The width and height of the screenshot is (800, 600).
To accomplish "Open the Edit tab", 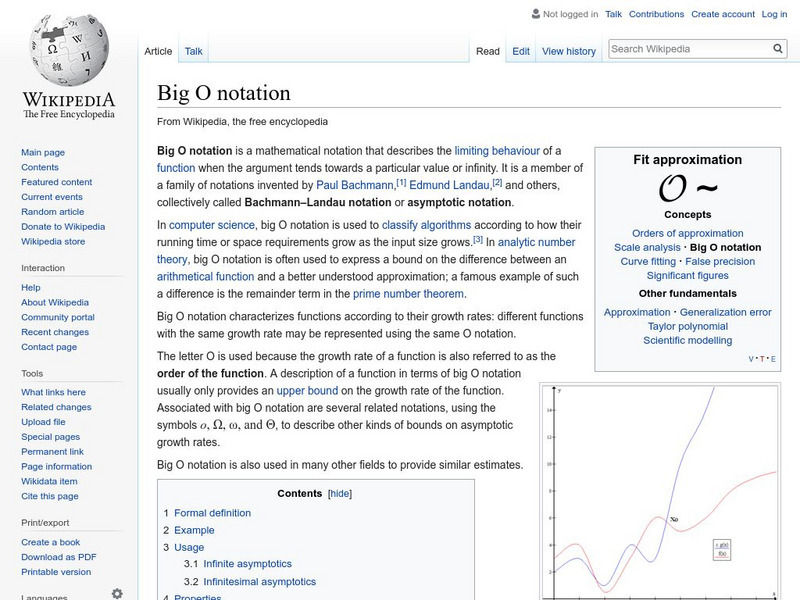I will pyautogui.click(x=521, y=50).
